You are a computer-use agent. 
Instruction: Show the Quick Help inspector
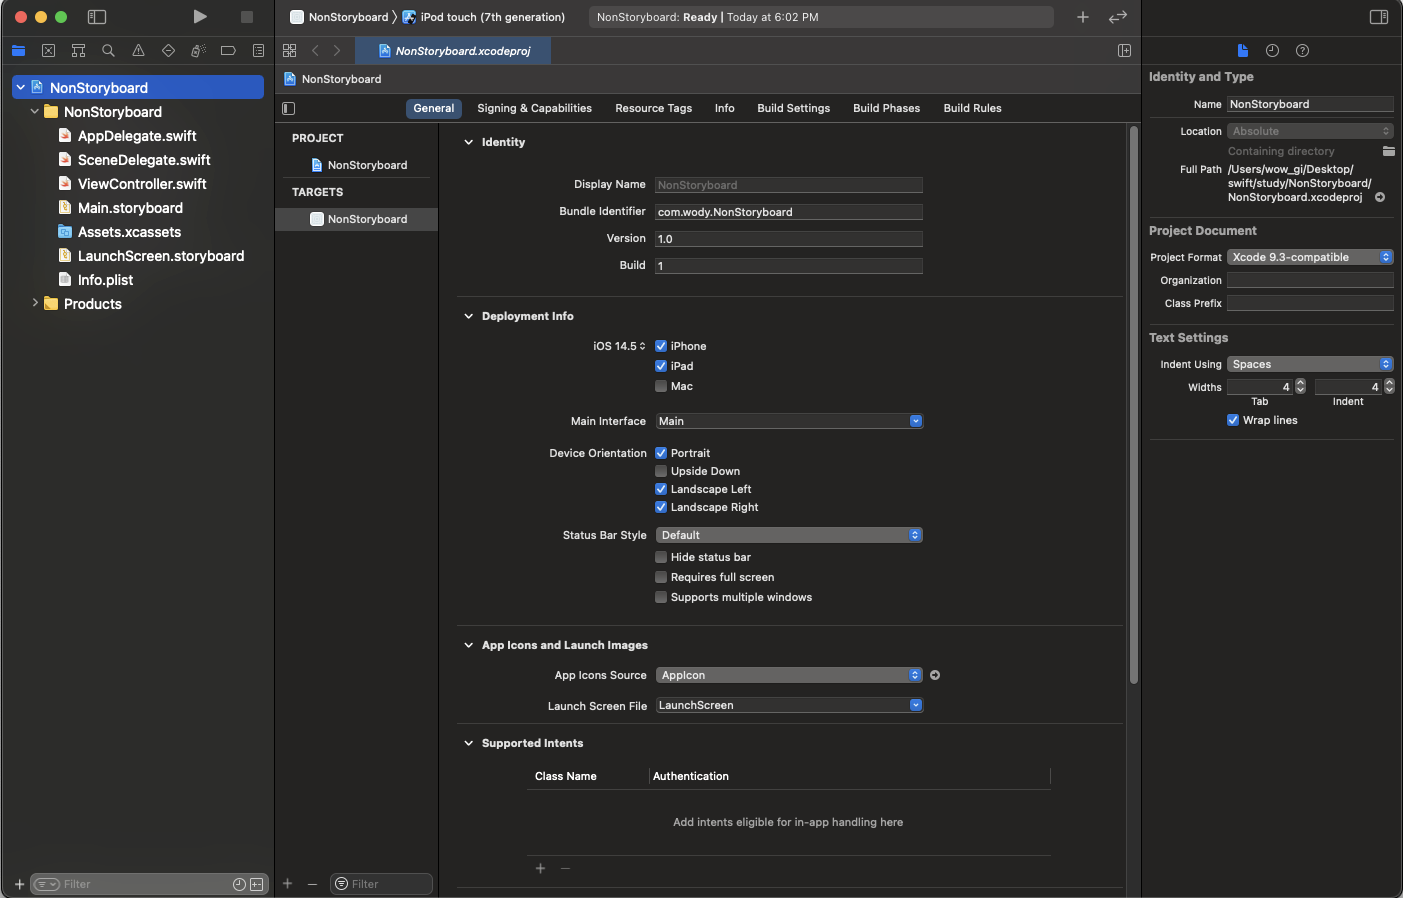(x=1302, y=50)
